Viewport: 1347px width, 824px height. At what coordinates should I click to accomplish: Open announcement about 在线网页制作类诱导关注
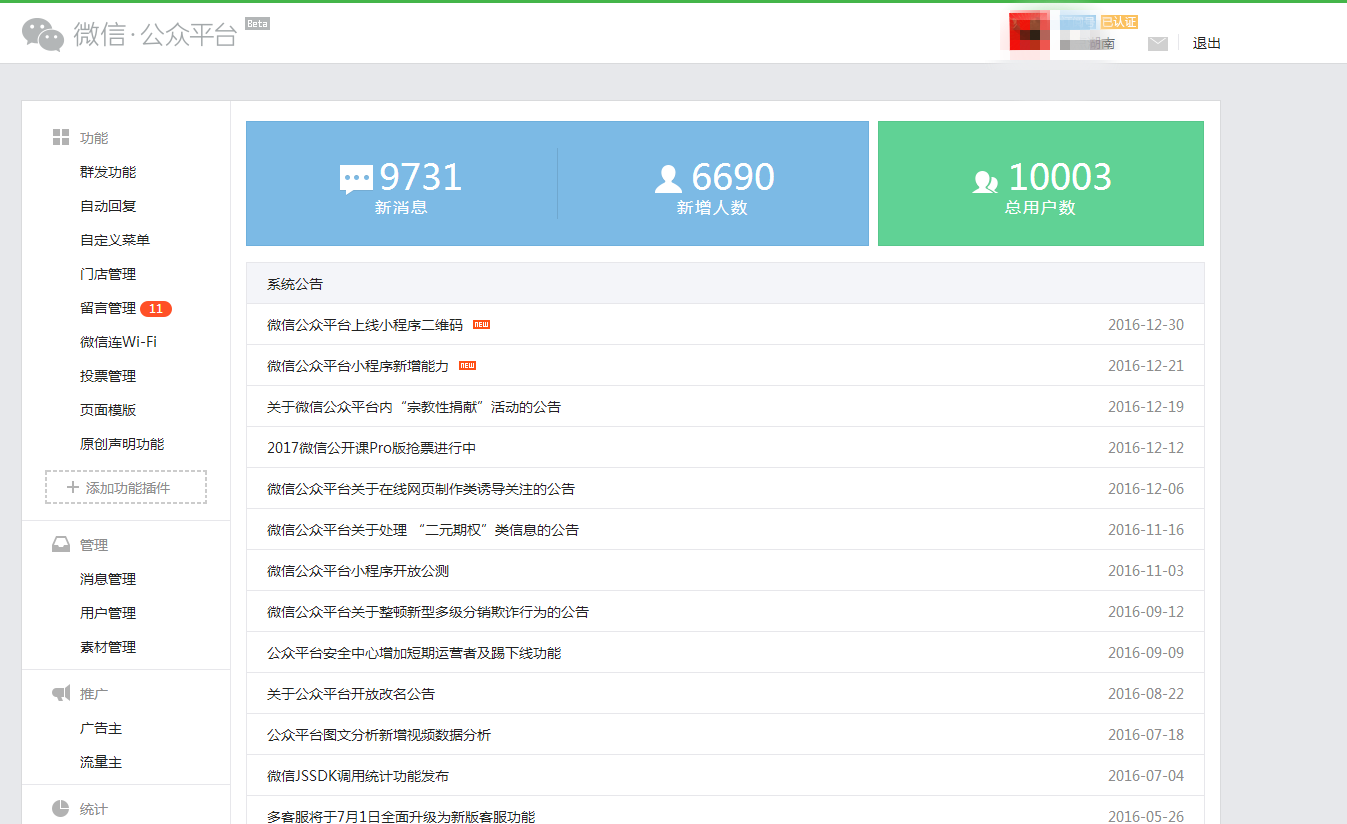coord(421,489)
